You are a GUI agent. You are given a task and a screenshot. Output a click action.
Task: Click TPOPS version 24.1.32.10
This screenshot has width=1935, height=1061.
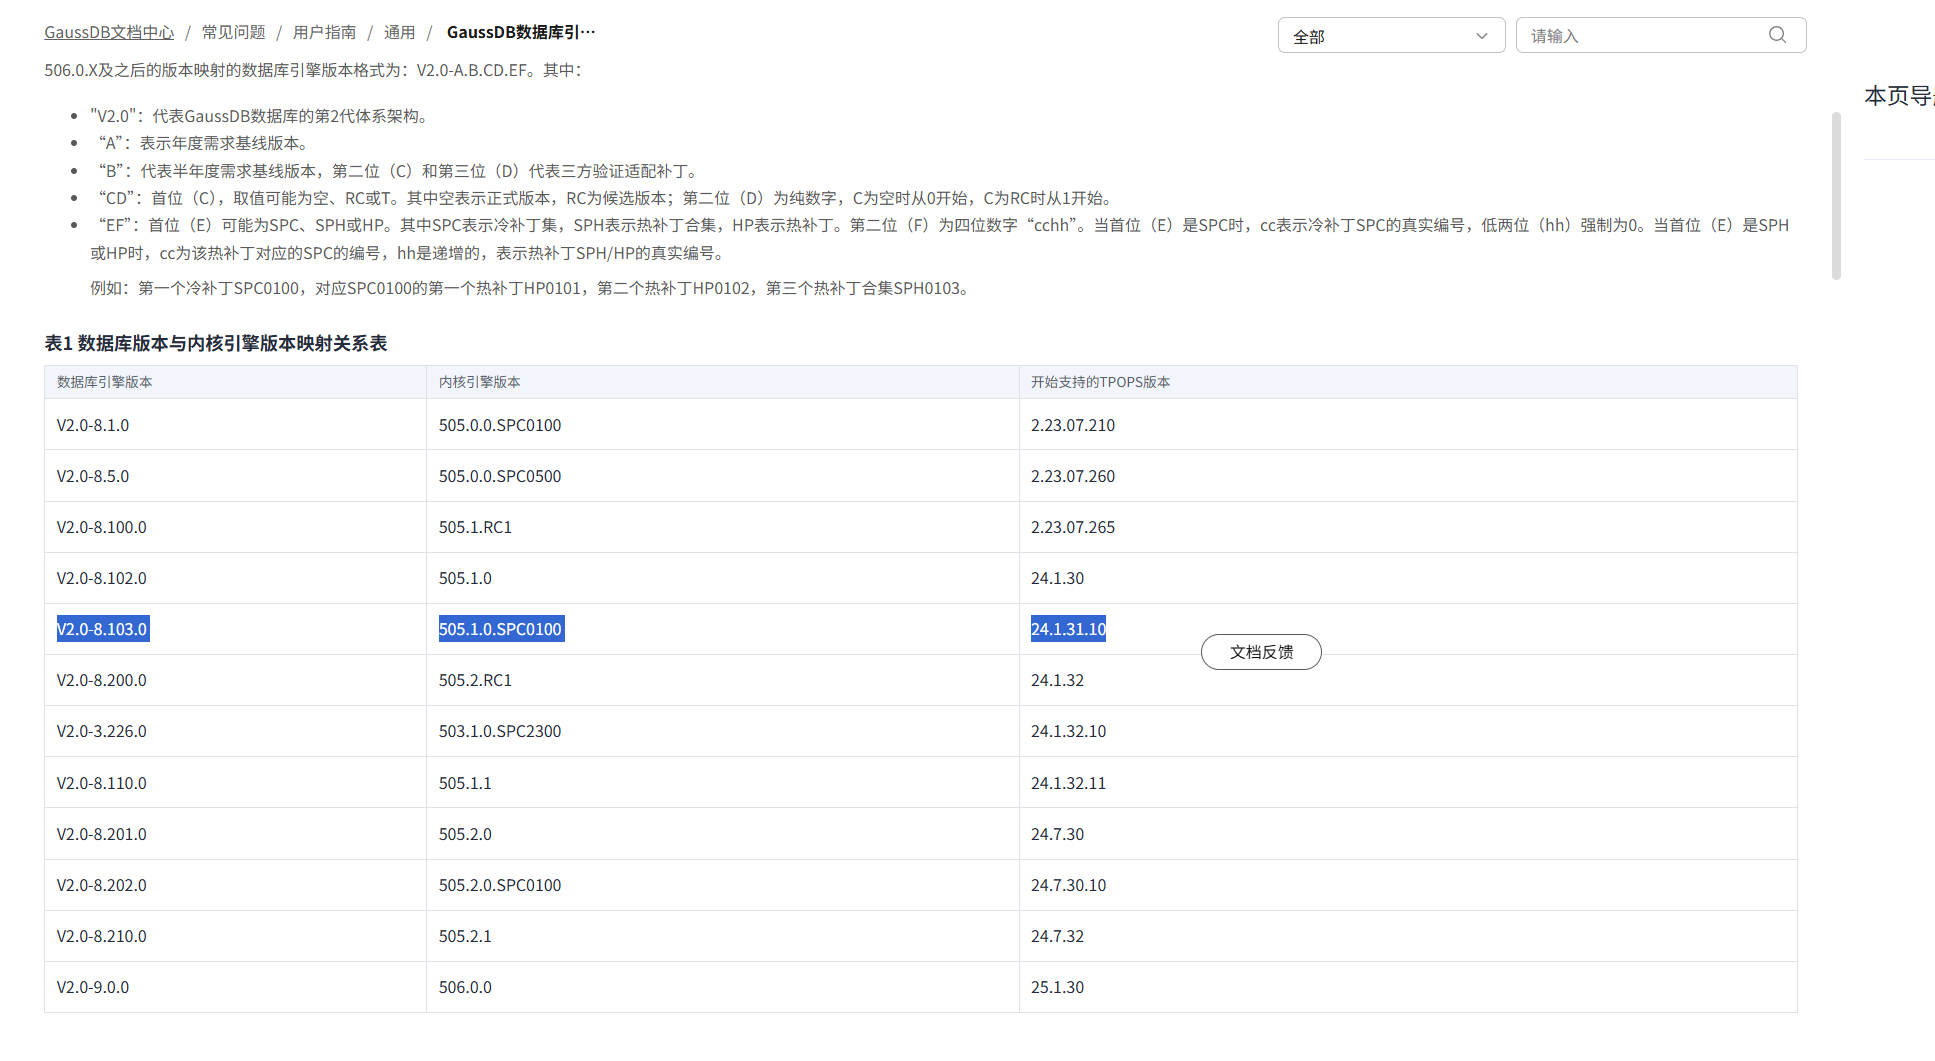click(1068, 731)
